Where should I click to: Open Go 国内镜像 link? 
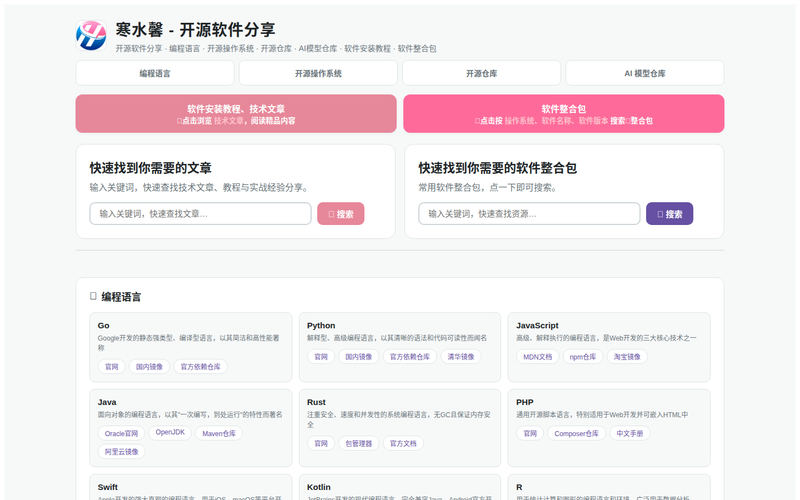(149, 366)
